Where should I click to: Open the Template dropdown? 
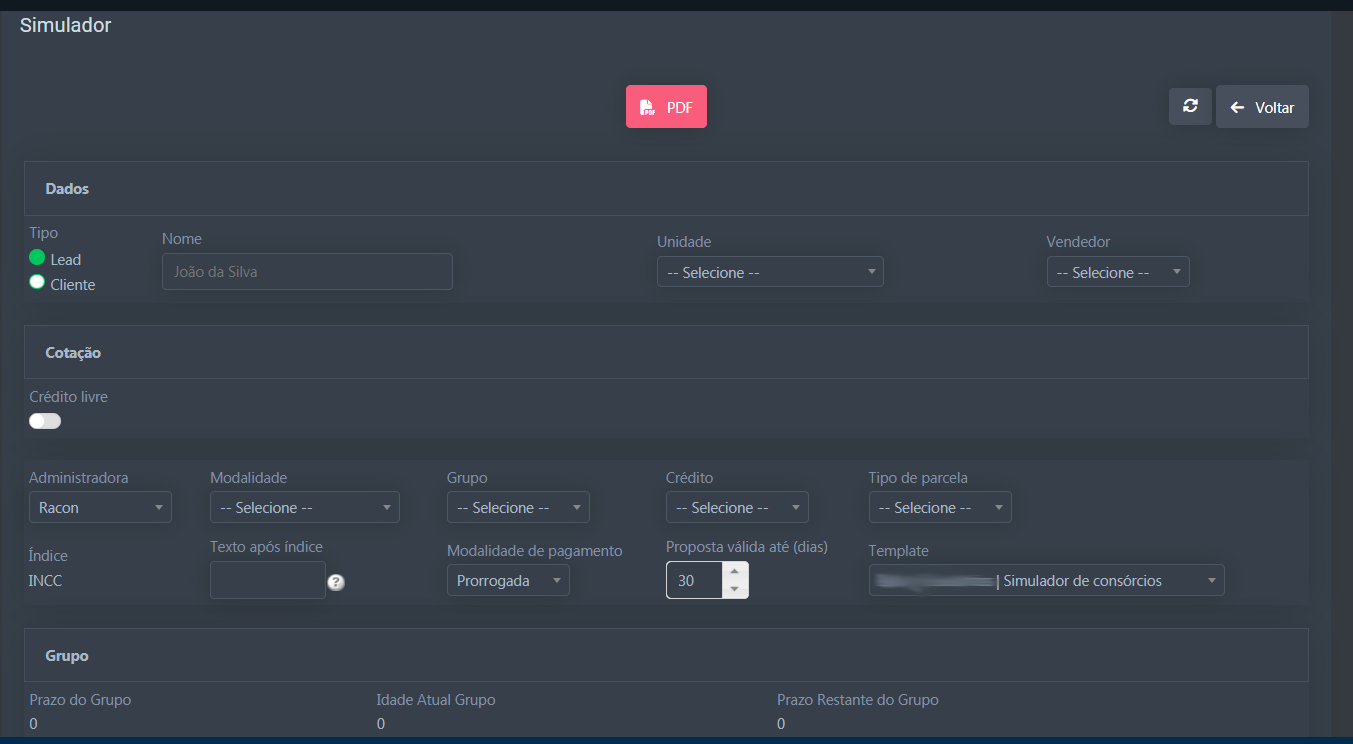pyautogui.click(x=1046, y=581)
